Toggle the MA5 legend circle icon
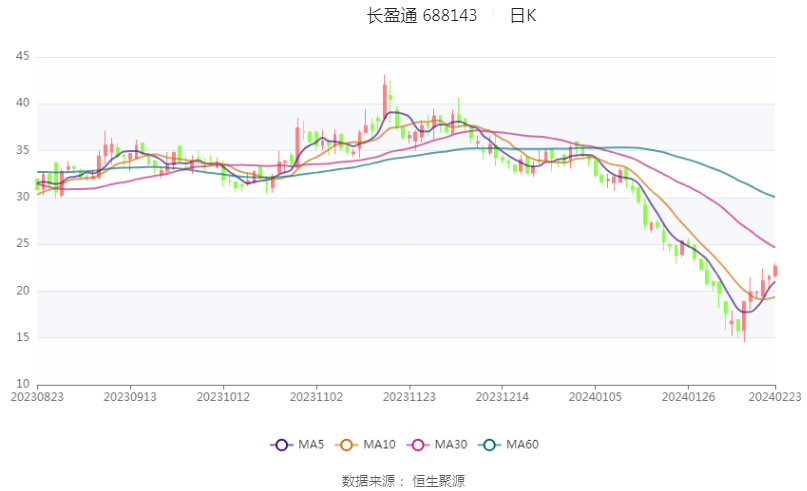807x491 pixels. point(281,445)
